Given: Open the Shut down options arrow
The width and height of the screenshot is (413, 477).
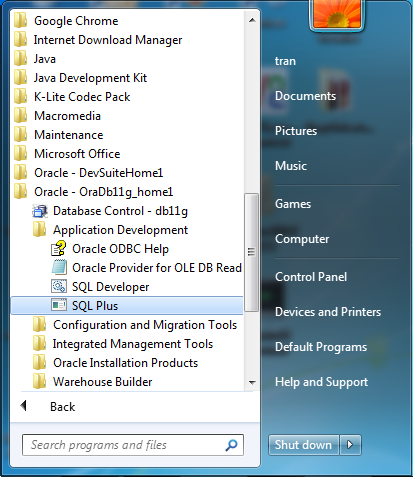Looking at the screenshot, I should click(350, 445).
